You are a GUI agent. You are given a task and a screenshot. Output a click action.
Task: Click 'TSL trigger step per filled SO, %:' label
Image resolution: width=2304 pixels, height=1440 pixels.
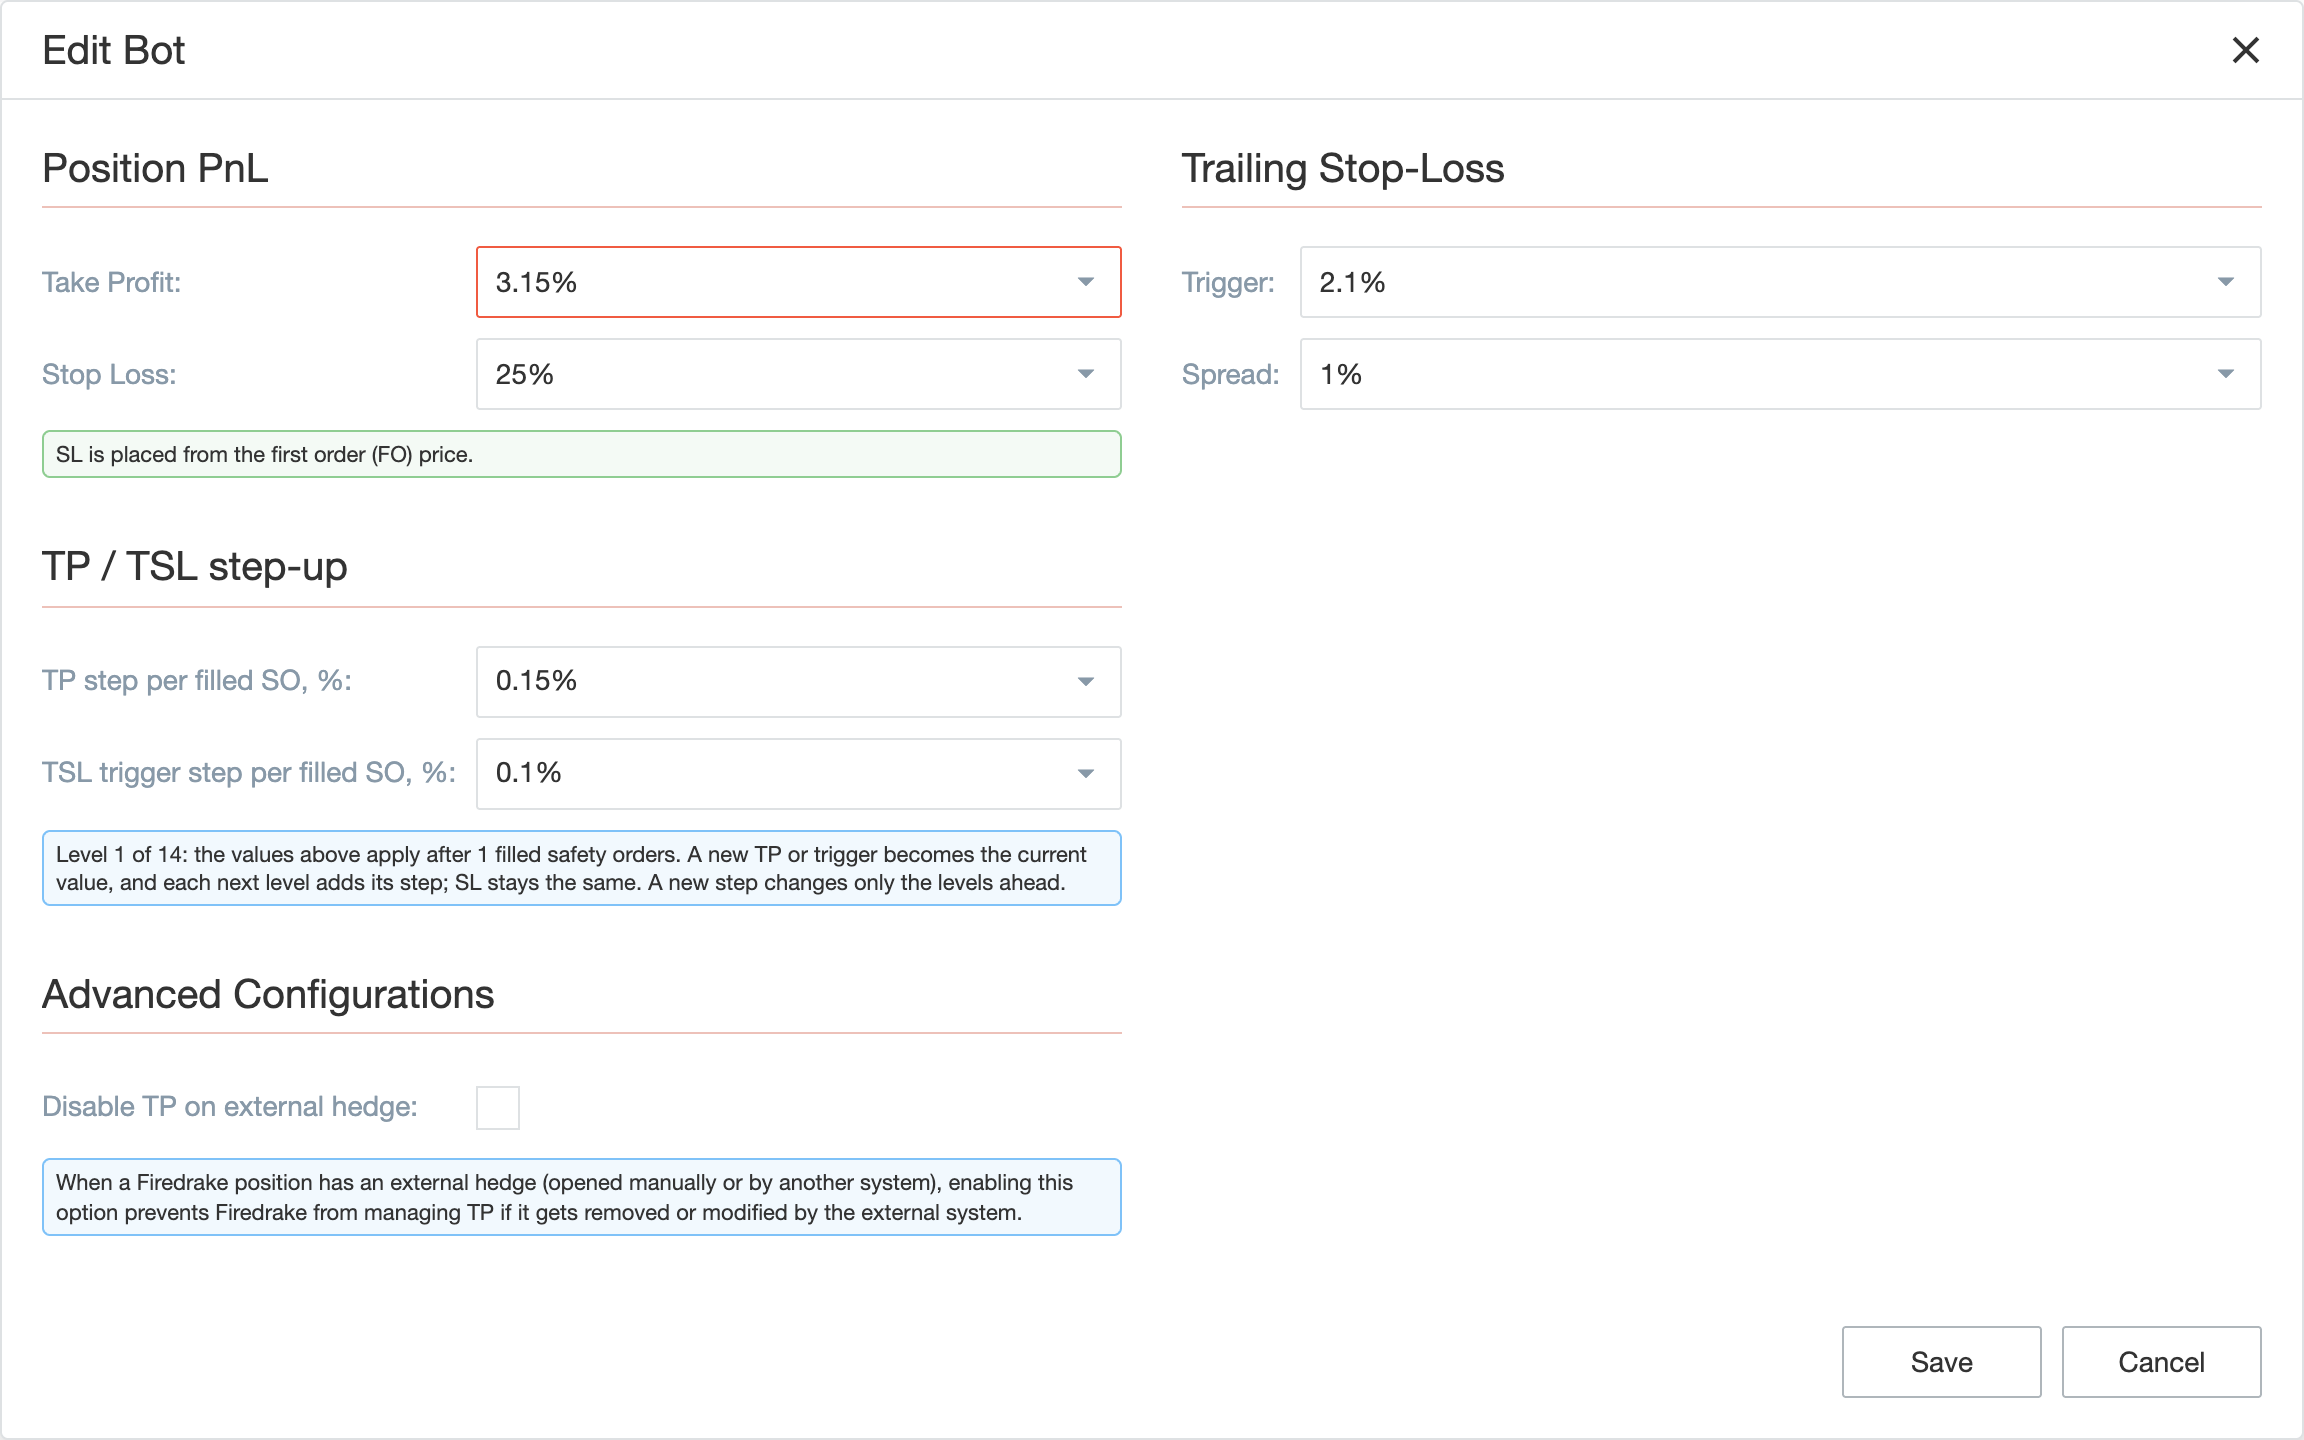(x=249, y=773)
